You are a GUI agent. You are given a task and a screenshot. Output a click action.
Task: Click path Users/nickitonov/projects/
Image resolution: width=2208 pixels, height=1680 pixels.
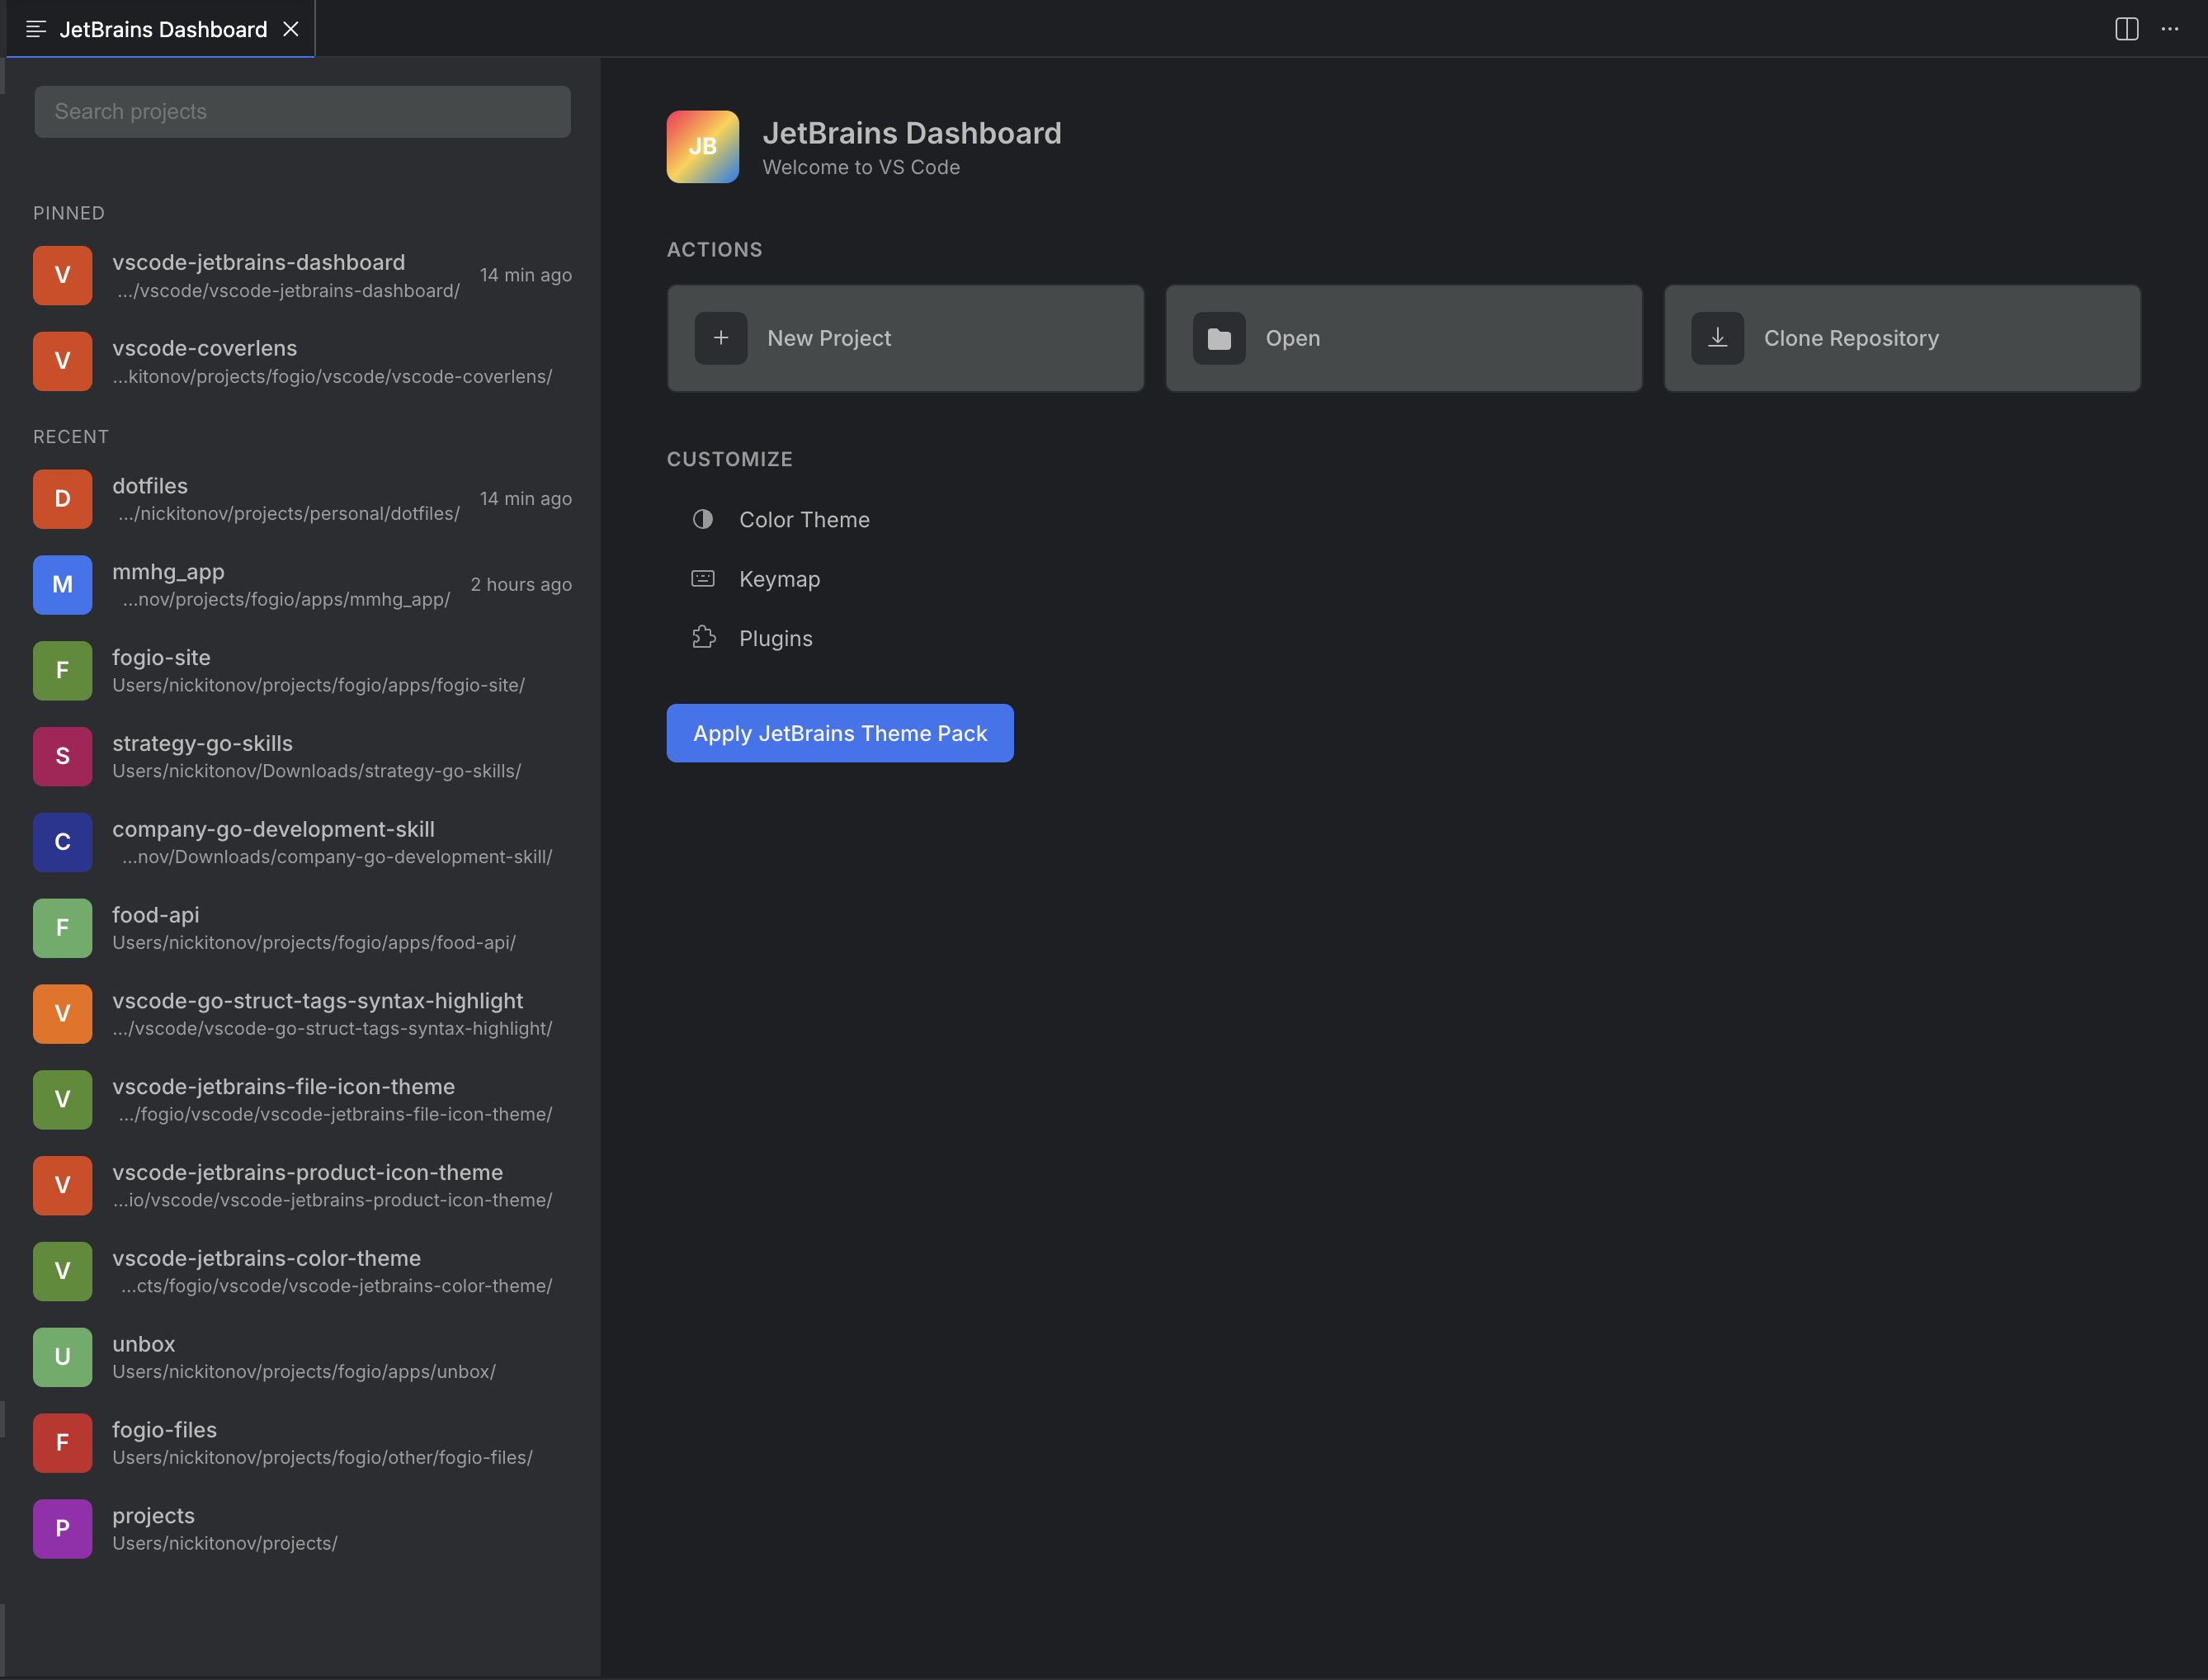point(225,1544)
